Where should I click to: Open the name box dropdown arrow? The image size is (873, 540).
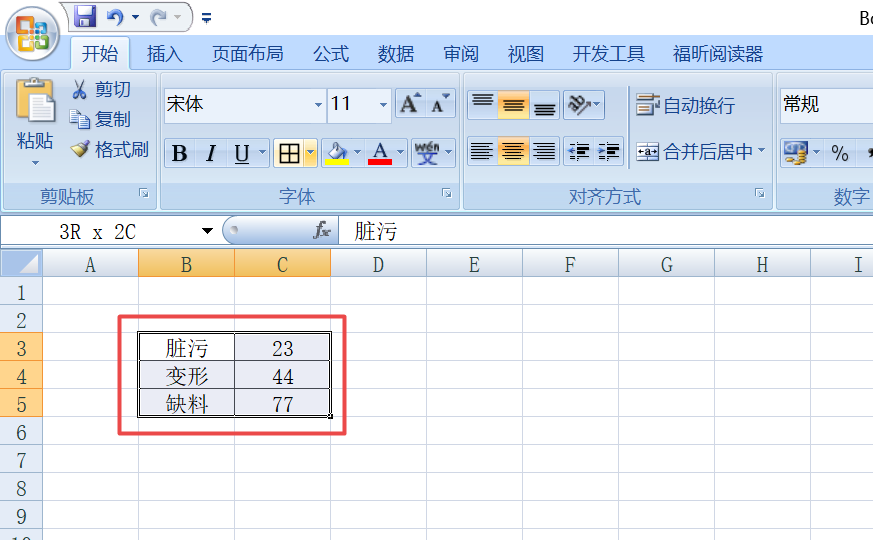(207, 231)
